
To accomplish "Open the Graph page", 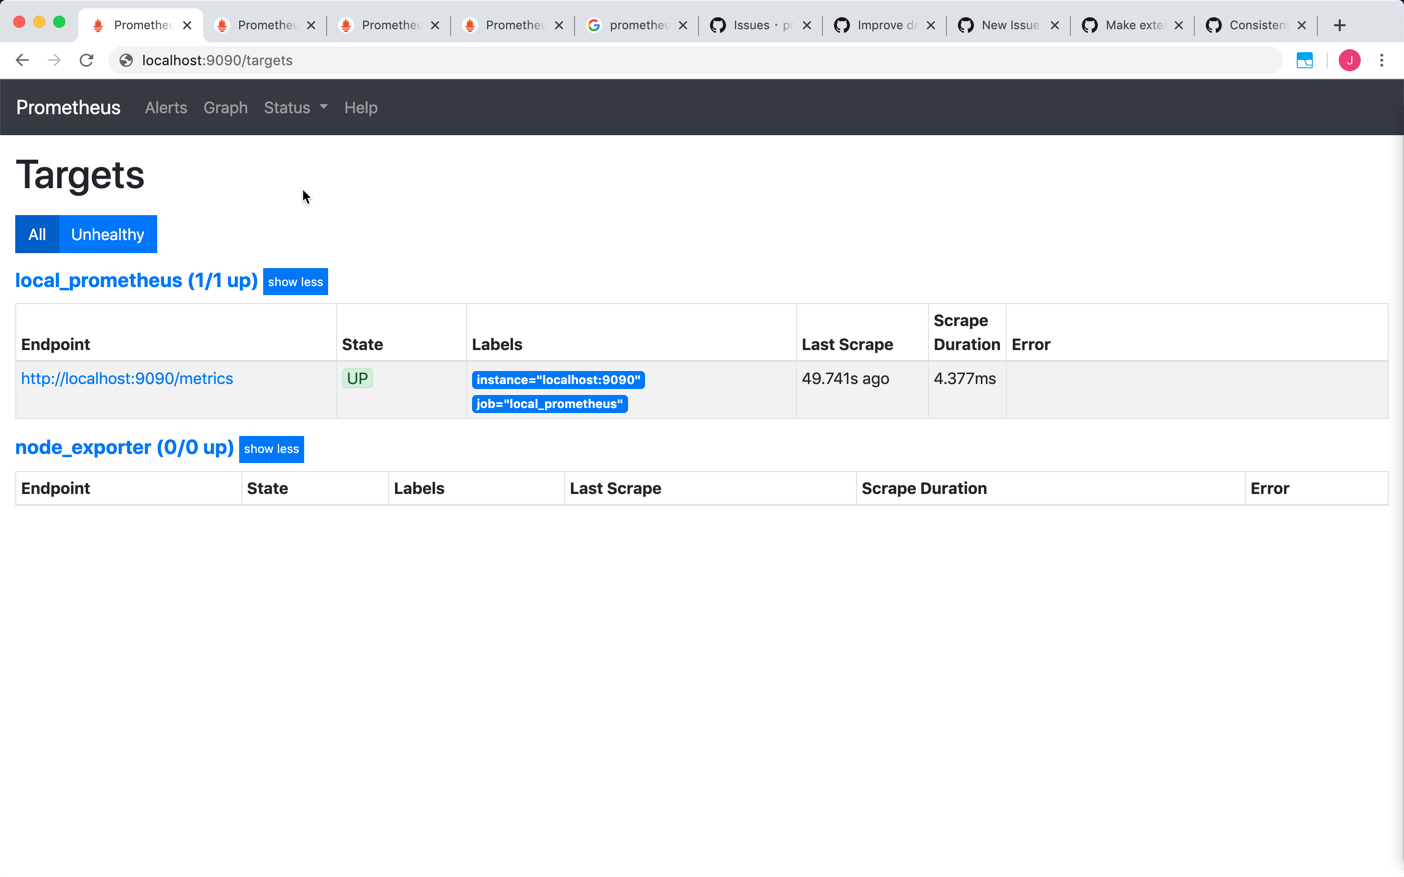I will [225, 108].
